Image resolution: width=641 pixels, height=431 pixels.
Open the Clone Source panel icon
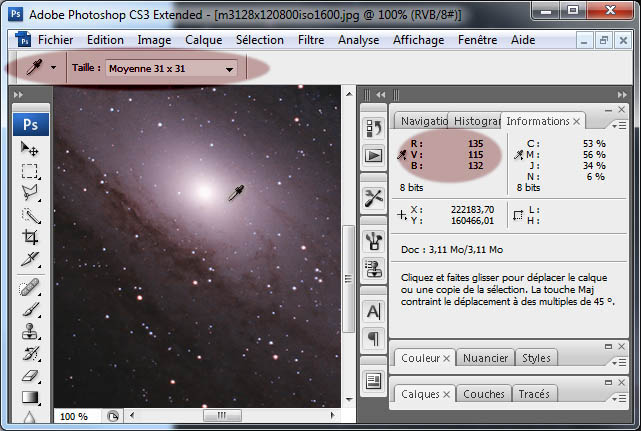click(x=374, y=269)
